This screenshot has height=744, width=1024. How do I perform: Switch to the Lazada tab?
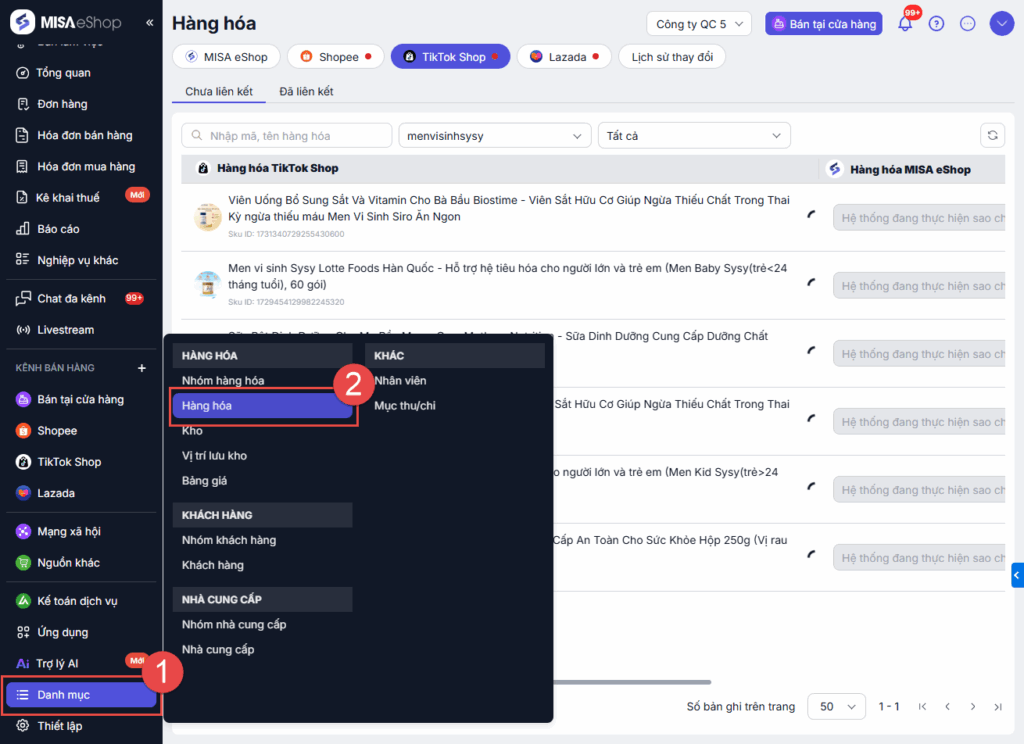[x=564, y=57]
